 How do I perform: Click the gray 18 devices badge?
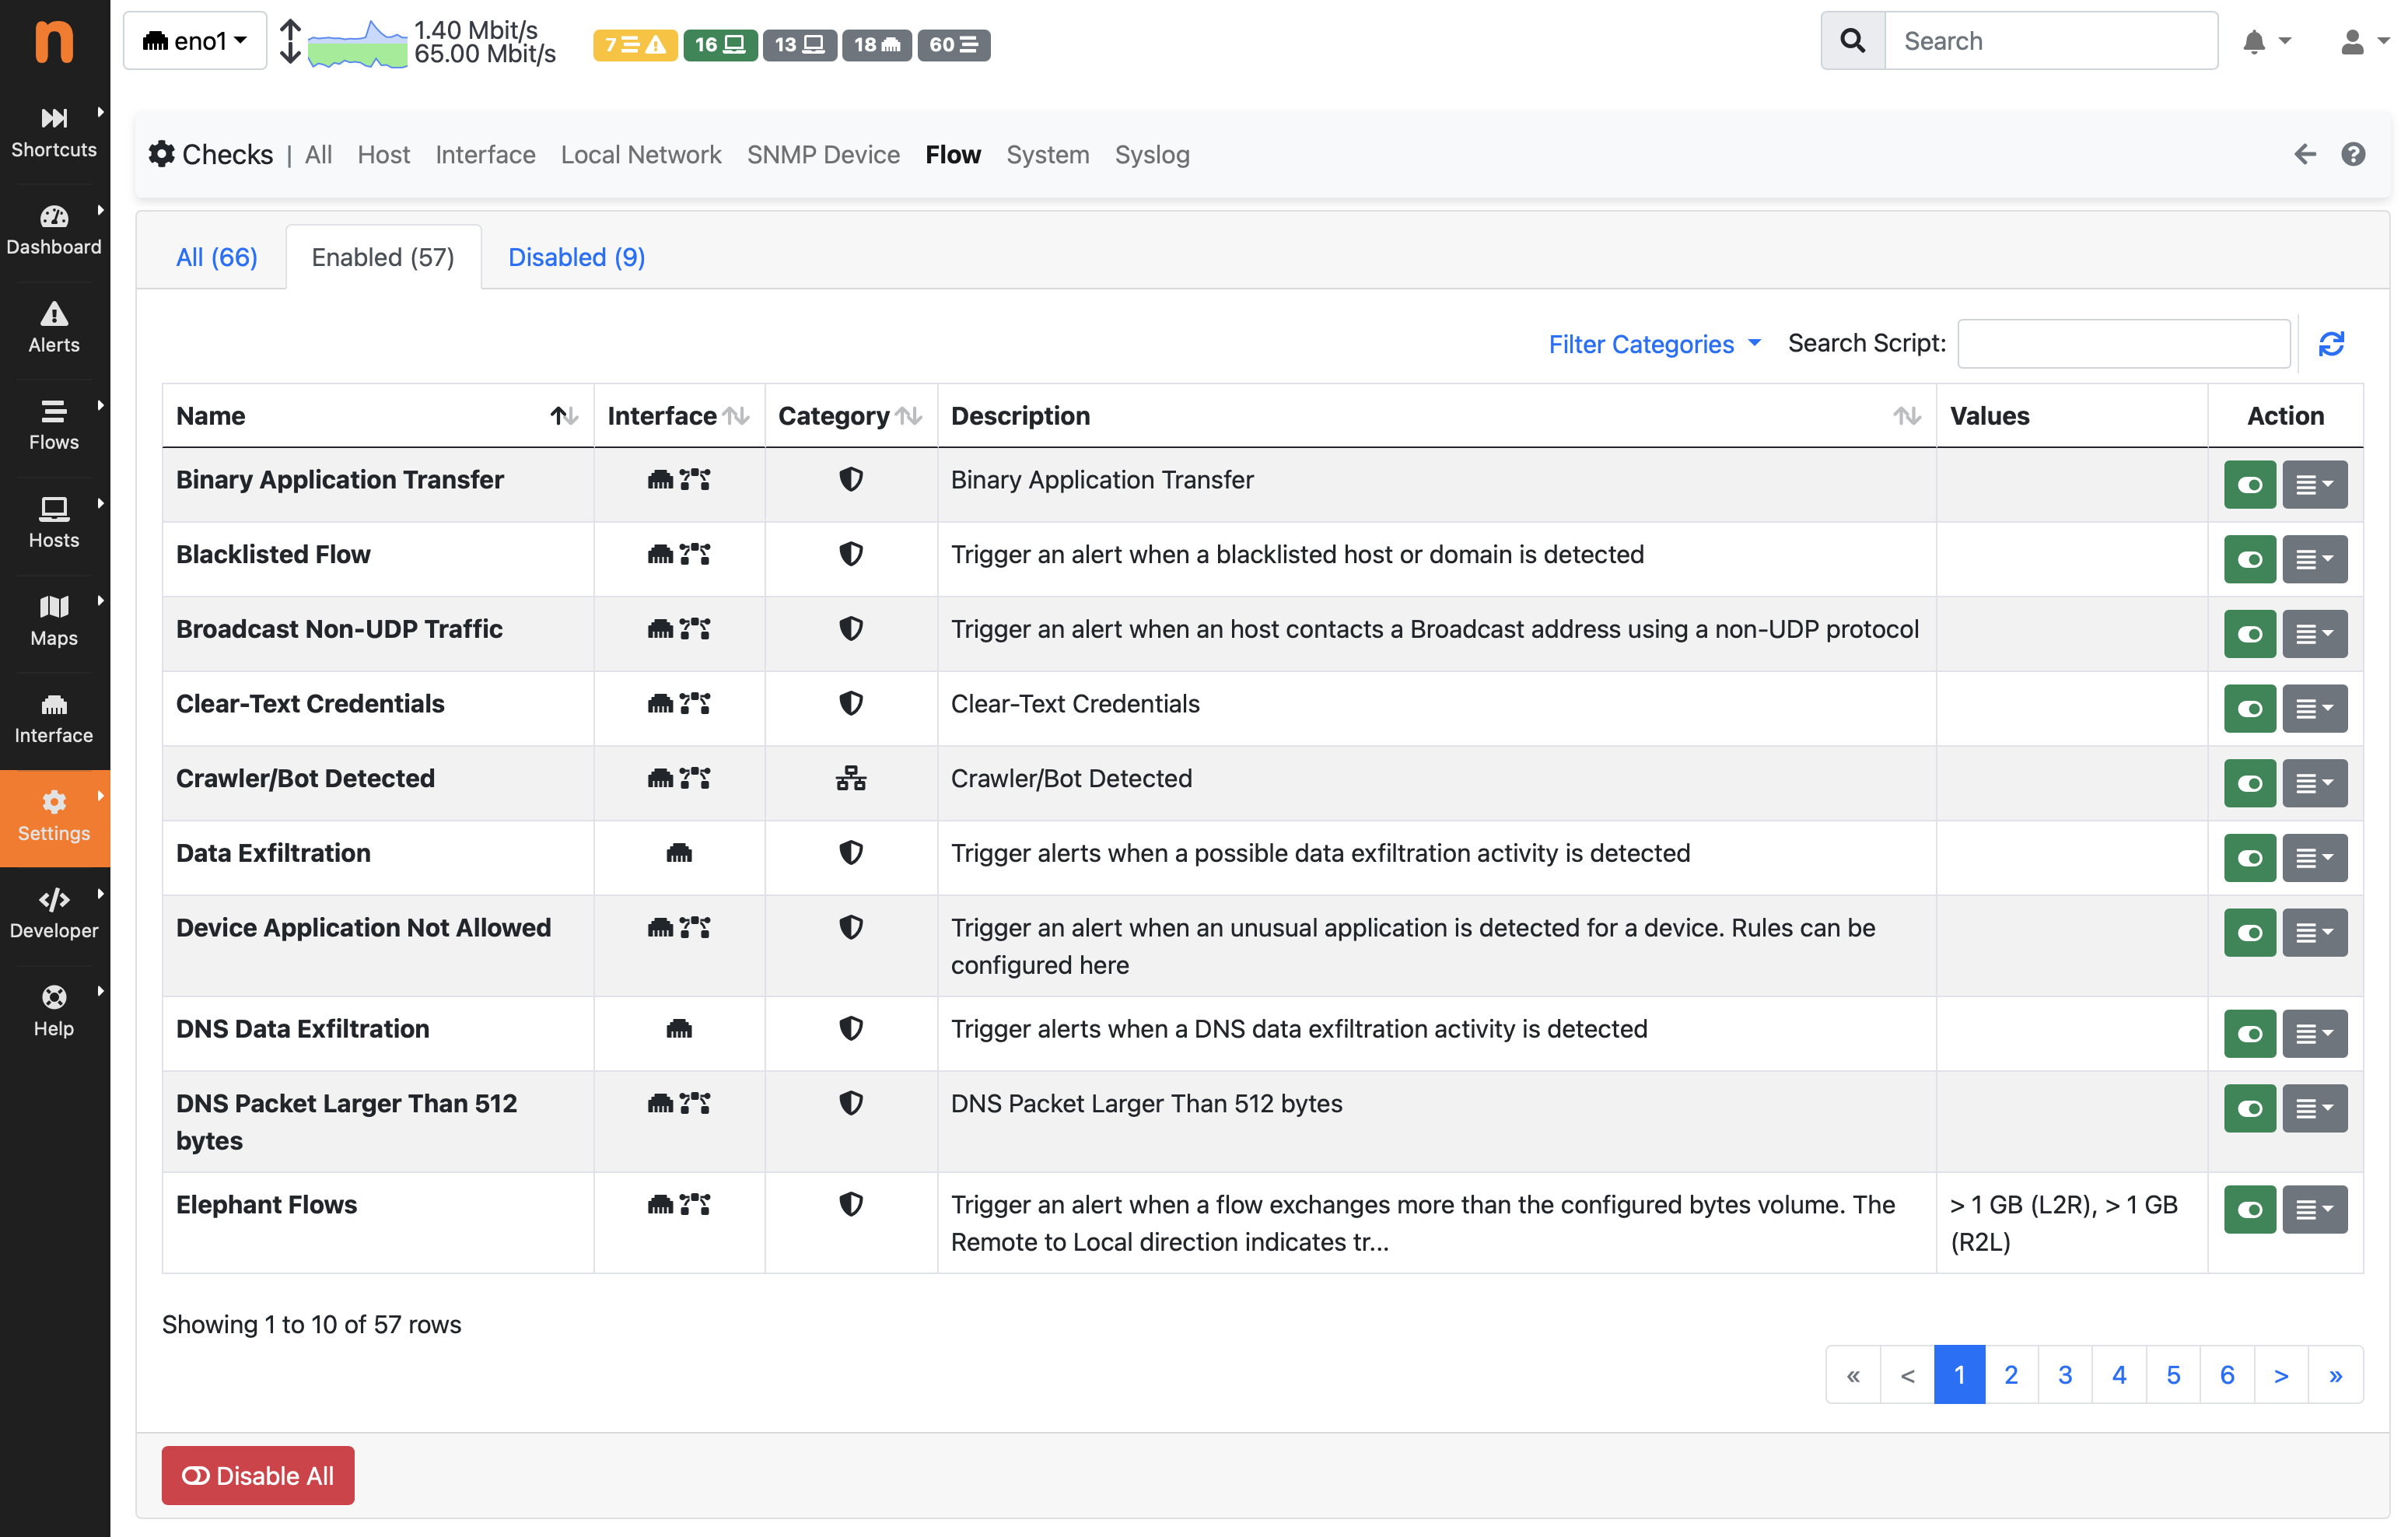pyautogui.click(x=877, y=44)
